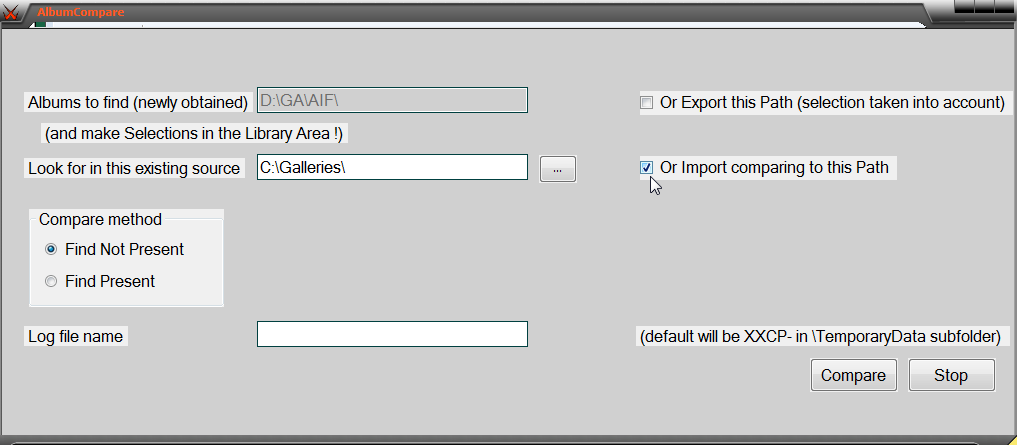Viewport: 1017px width, 445px height.
Task: Click the greyed-out D:\GA\AIF\ albums path field
Action: tap(392, 101)
